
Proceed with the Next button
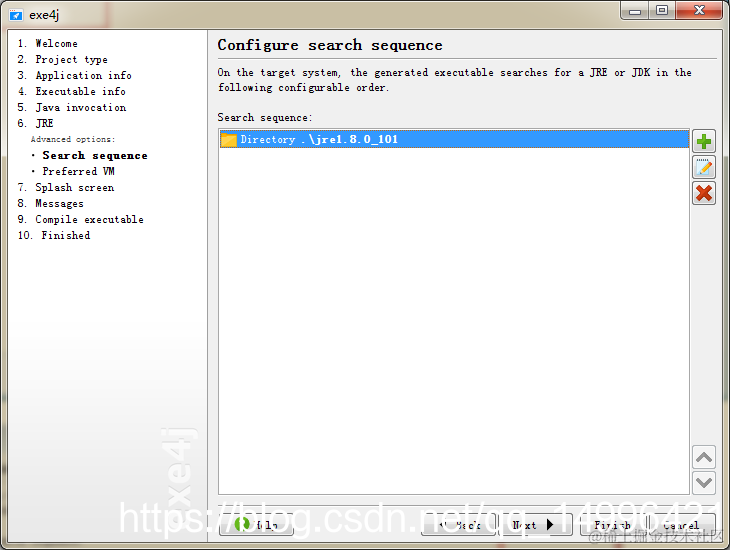point(535,524)
